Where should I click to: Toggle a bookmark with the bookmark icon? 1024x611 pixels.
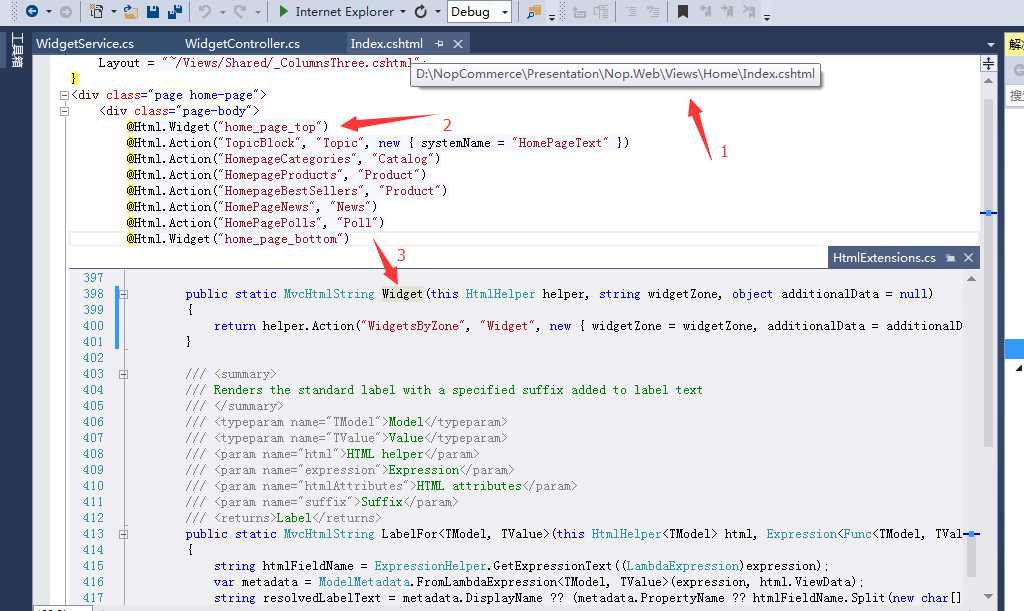[682, 12]
